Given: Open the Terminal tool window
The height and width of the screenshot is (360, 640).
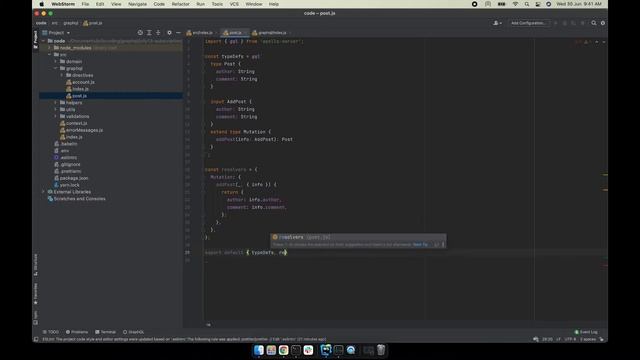Looking at the screenshot, I should [x=105, y=332].
